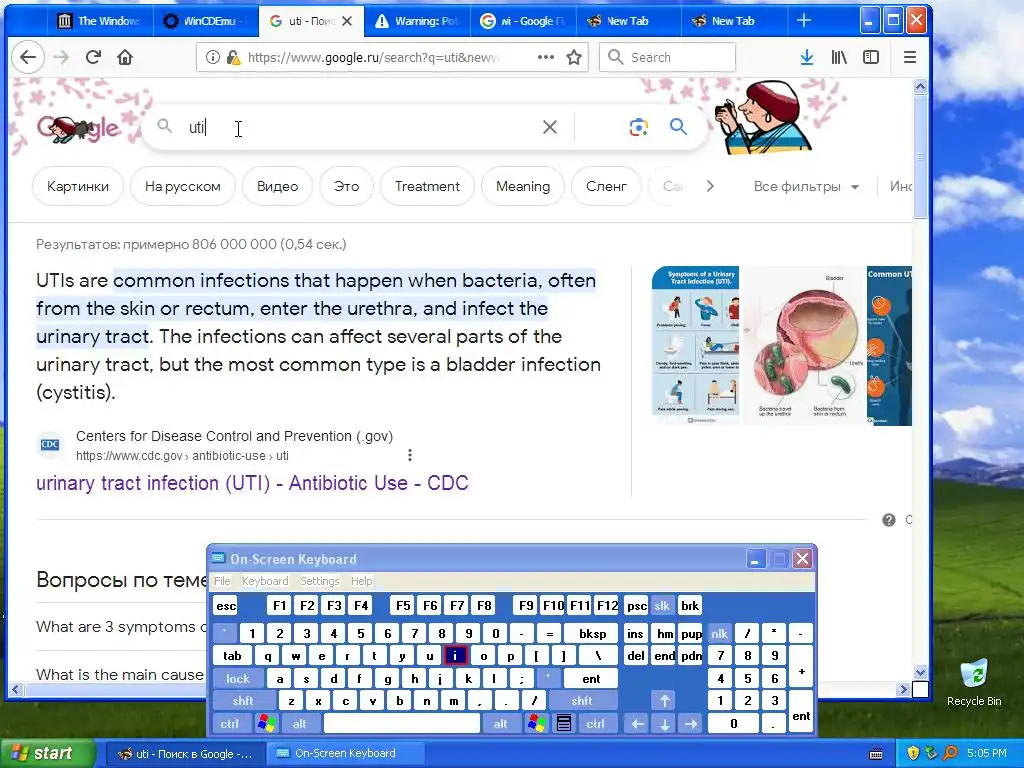Switch to the WinCDEmu browser tab

point(205,21)
